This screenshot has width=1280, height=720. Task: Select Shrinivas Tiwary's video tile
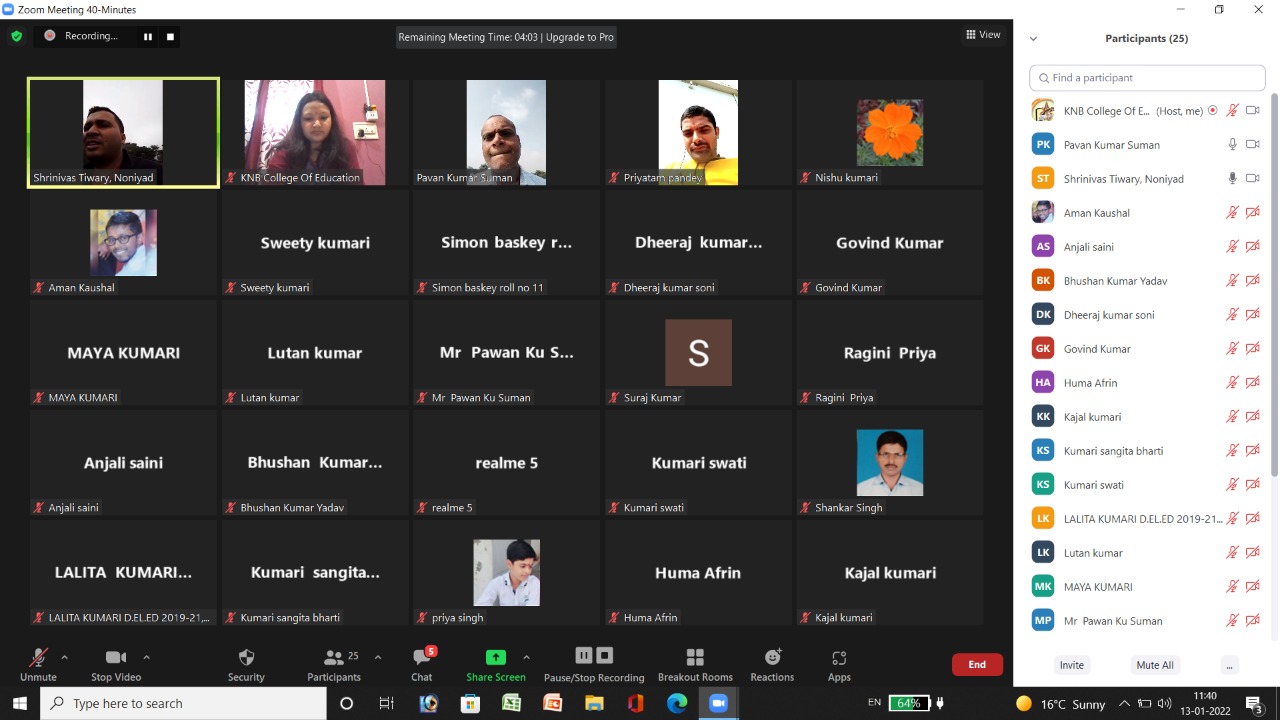click(123, 132)
